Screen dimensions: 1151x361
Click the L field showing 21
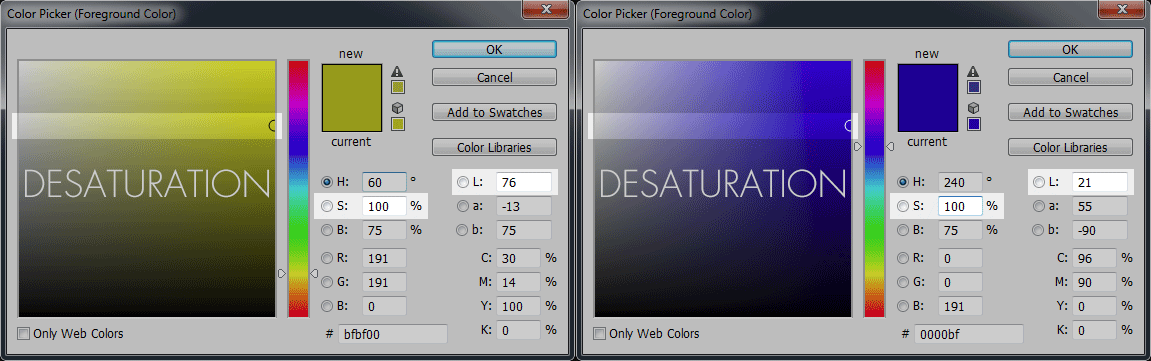(1099, 182)
